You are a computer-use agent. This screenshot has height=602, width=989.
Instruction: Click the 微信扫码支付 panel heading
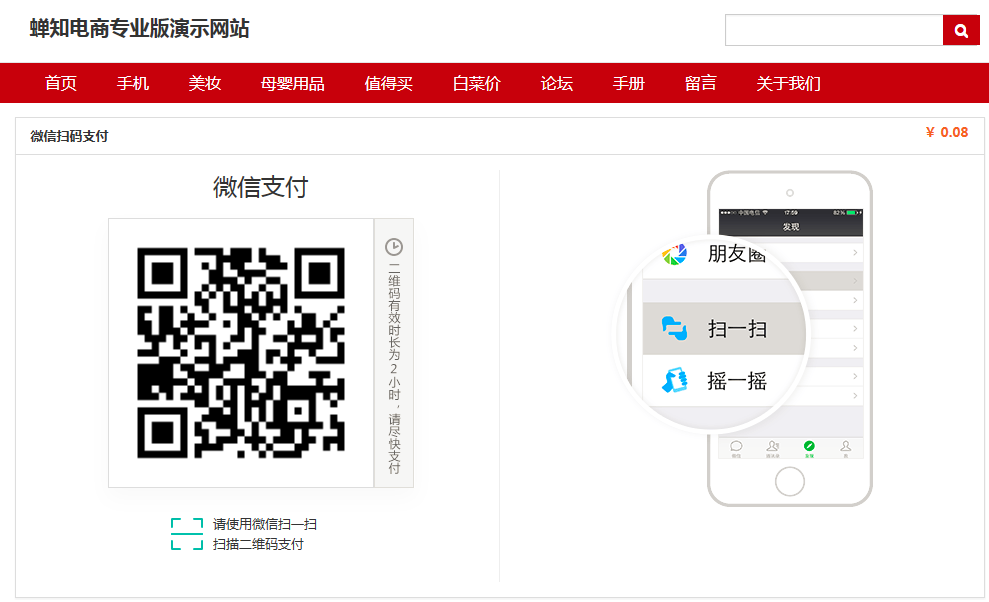tap(69, 136)
